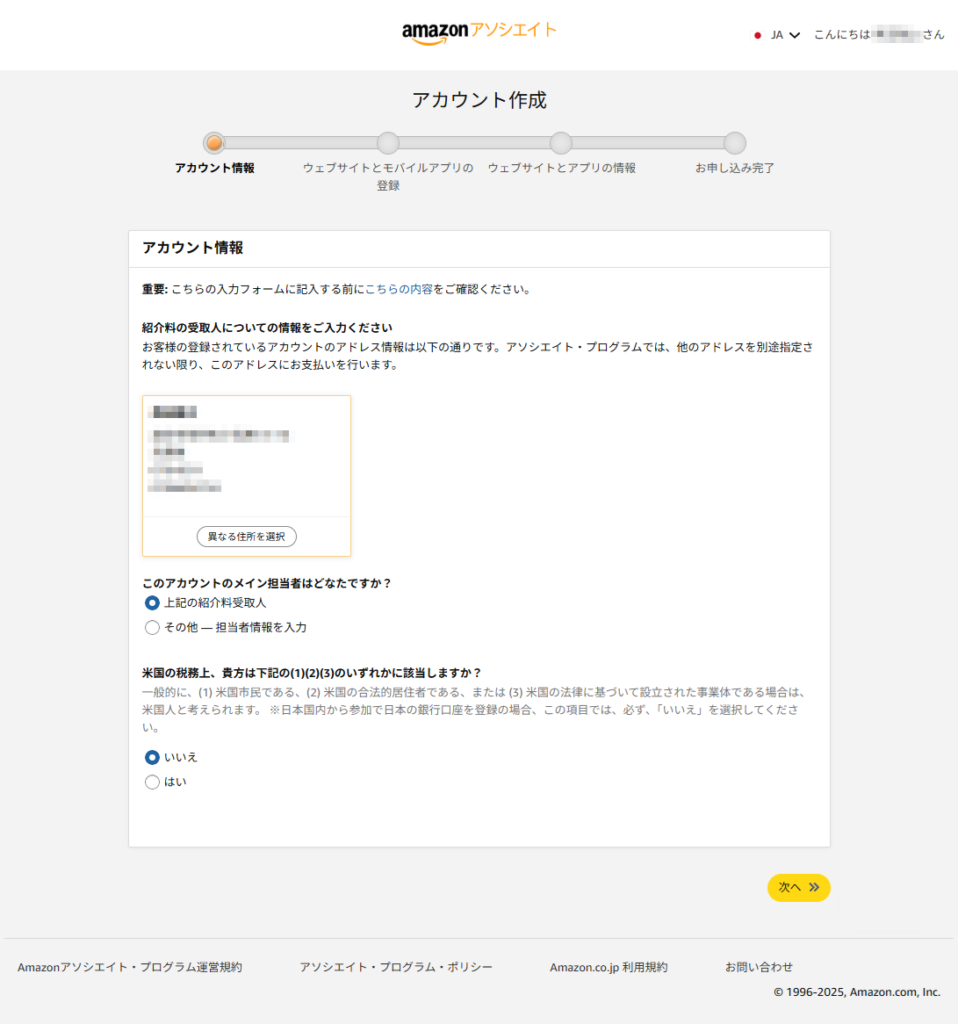This screenshot has height=1024, width=958.
Task: Click the 次へ button
Action: 799,888
